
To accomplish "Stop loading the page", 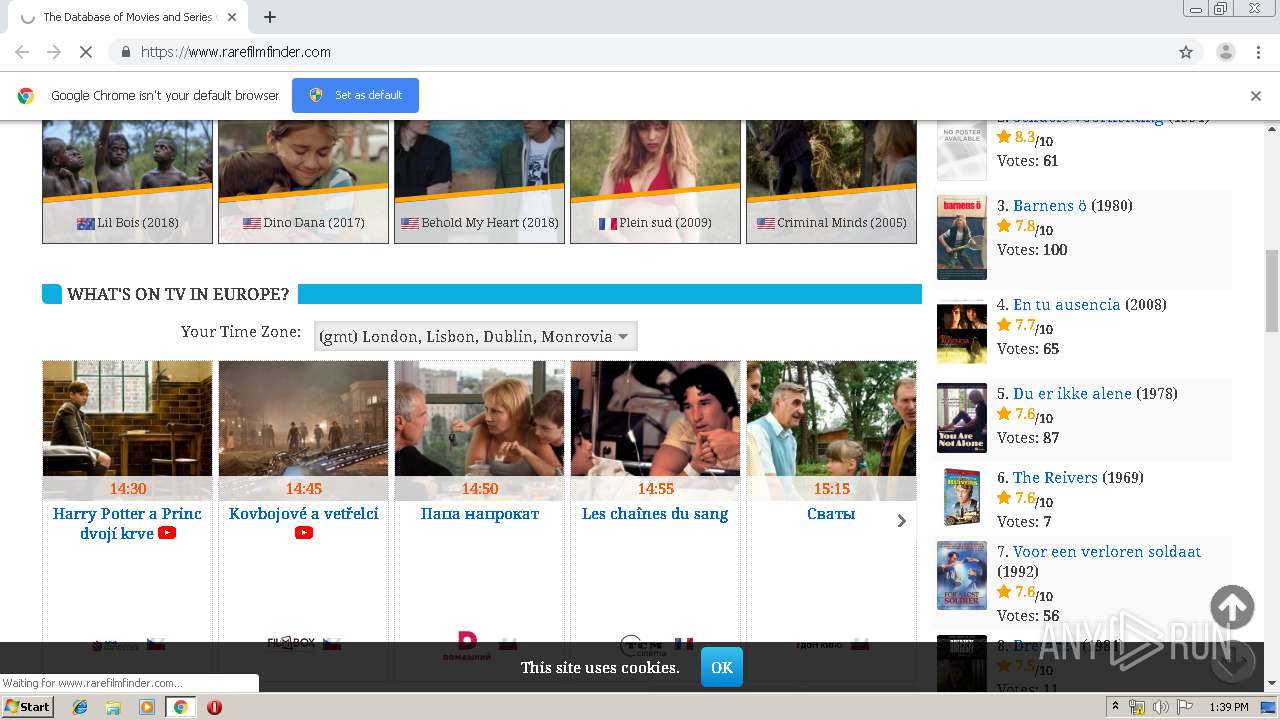I will (85, 52).
